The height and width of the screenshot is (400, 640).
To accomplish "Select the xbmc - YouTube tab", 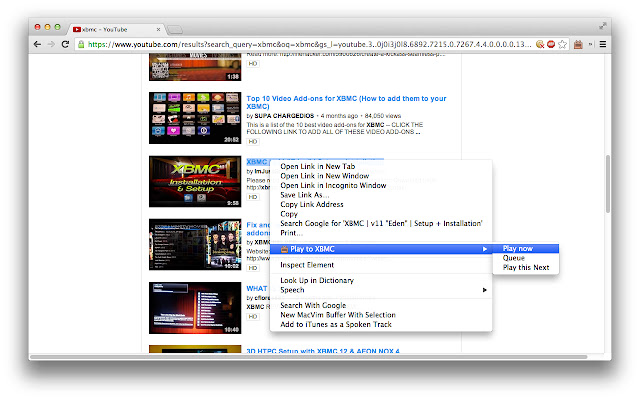I will point(116,29).
